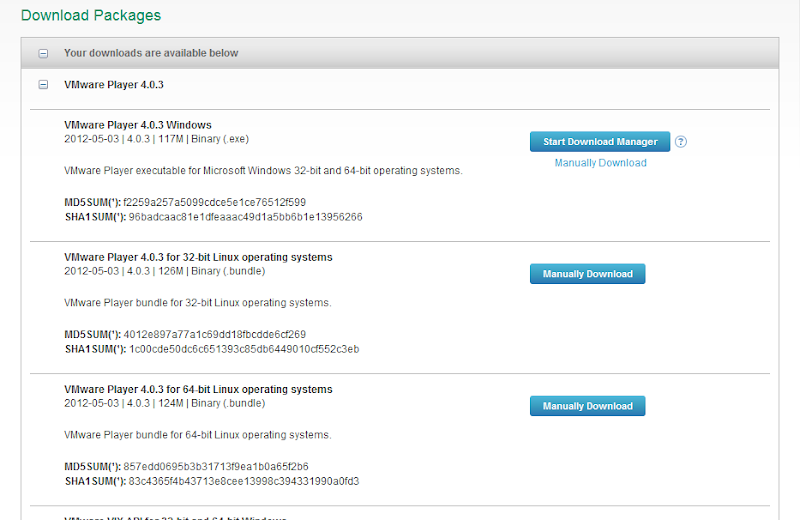Click the 32-bit Linux SHA1SUM value 1c00cde50d...
Viewport: 800px width, 520px height.
244,349
